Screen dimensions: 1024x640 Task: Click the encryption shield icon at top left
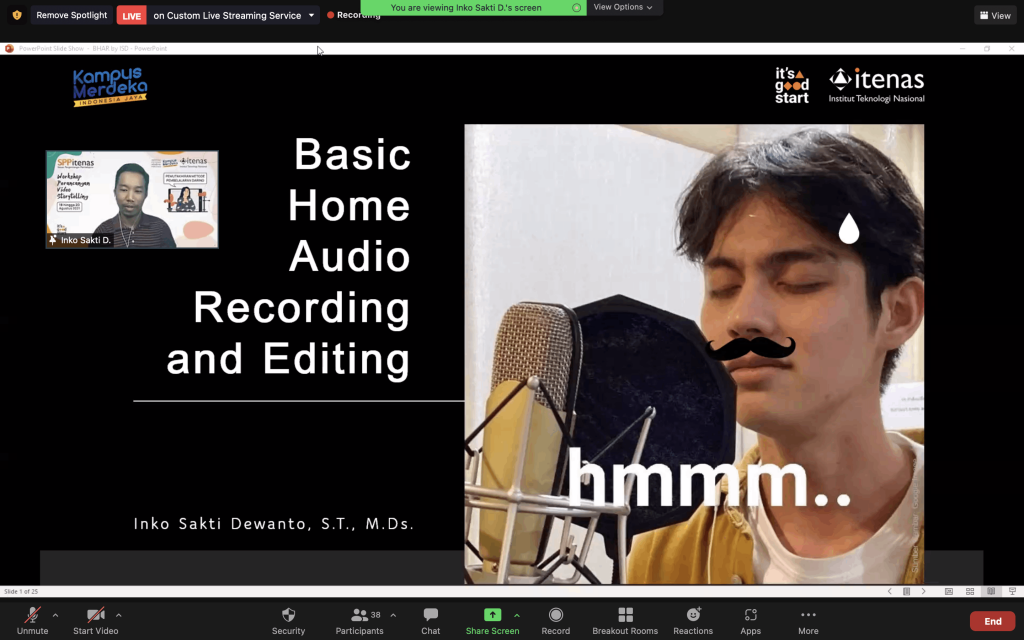pos(16,15)
